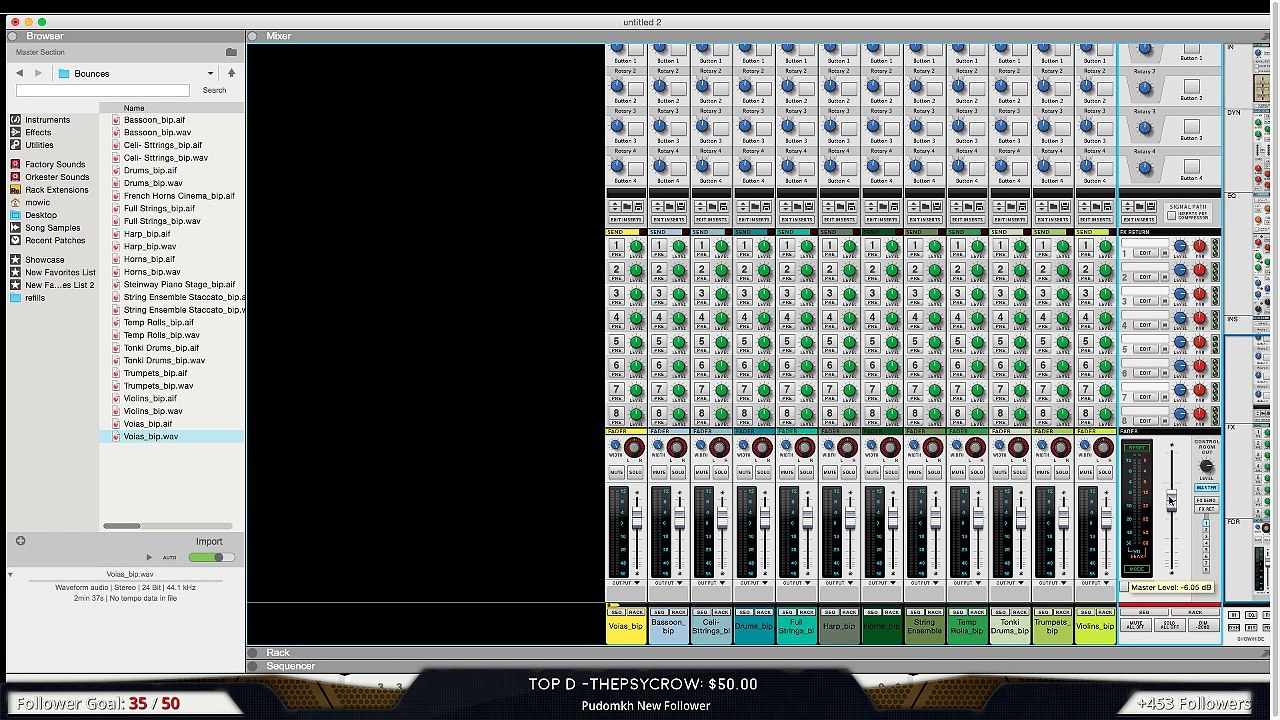Open the Bounces folder dropdown
This screenshot has width=1280, height=720.
210,73
